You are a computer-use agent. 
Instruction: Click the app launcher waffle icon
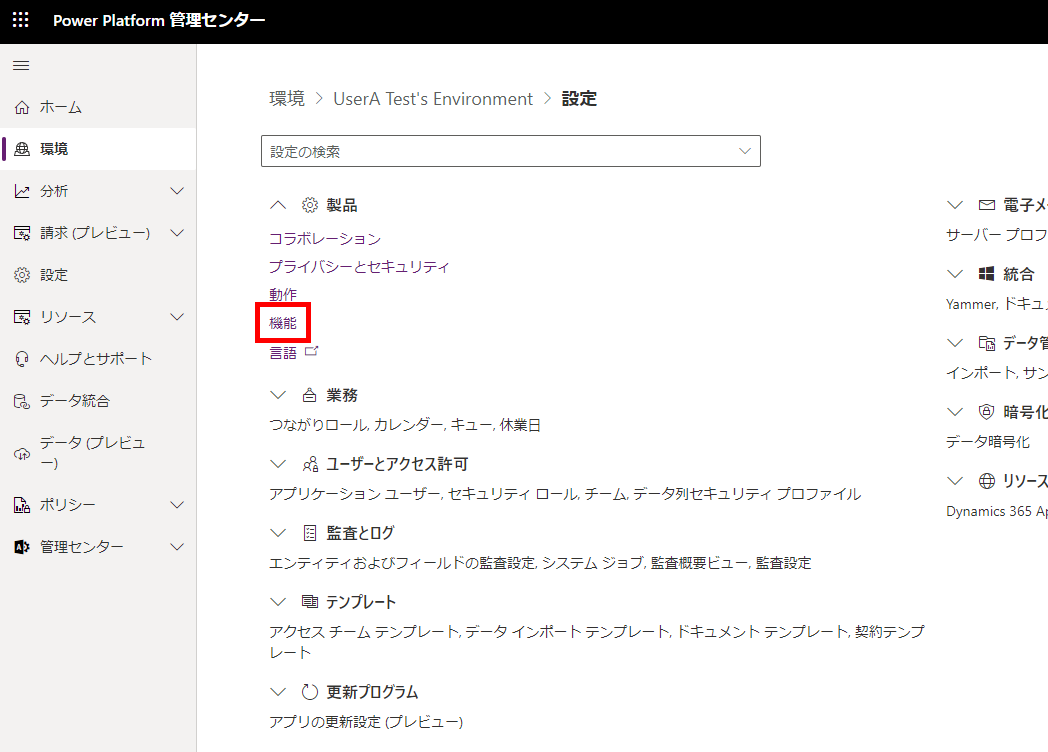(x=20, y=20)
